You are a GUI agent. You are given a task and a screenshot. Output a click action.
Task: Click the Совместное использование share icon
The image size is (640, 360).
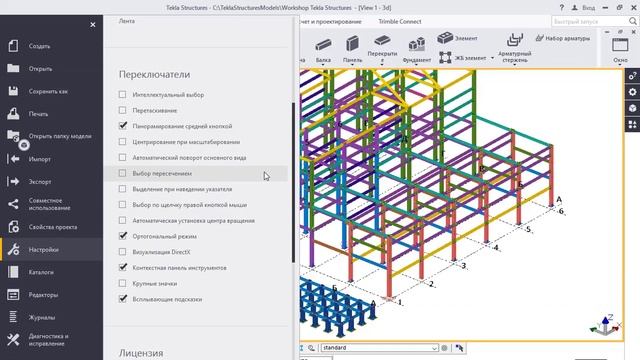click(x=13, y=204)
